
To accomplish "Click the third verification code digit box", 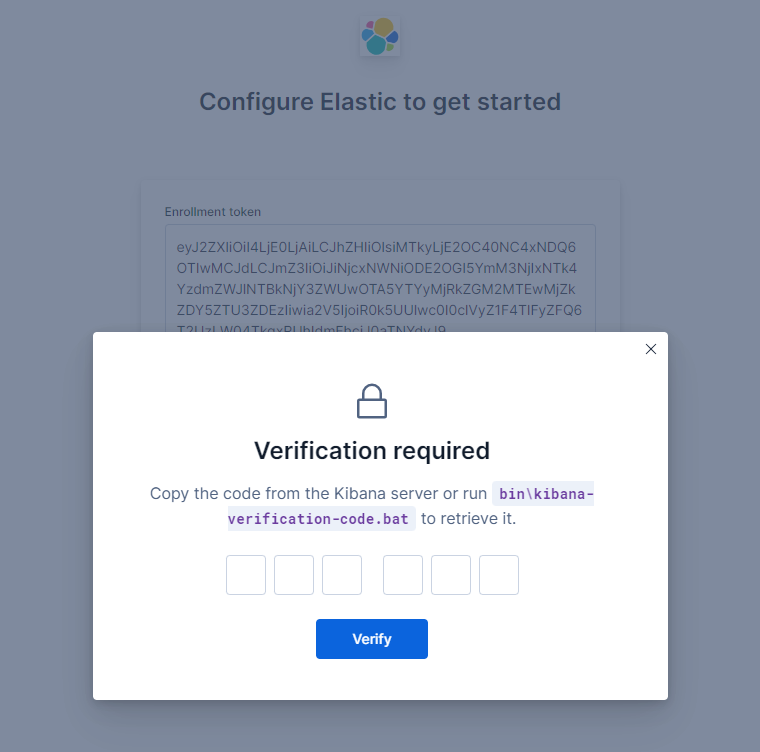I will (x=342, y=575).
